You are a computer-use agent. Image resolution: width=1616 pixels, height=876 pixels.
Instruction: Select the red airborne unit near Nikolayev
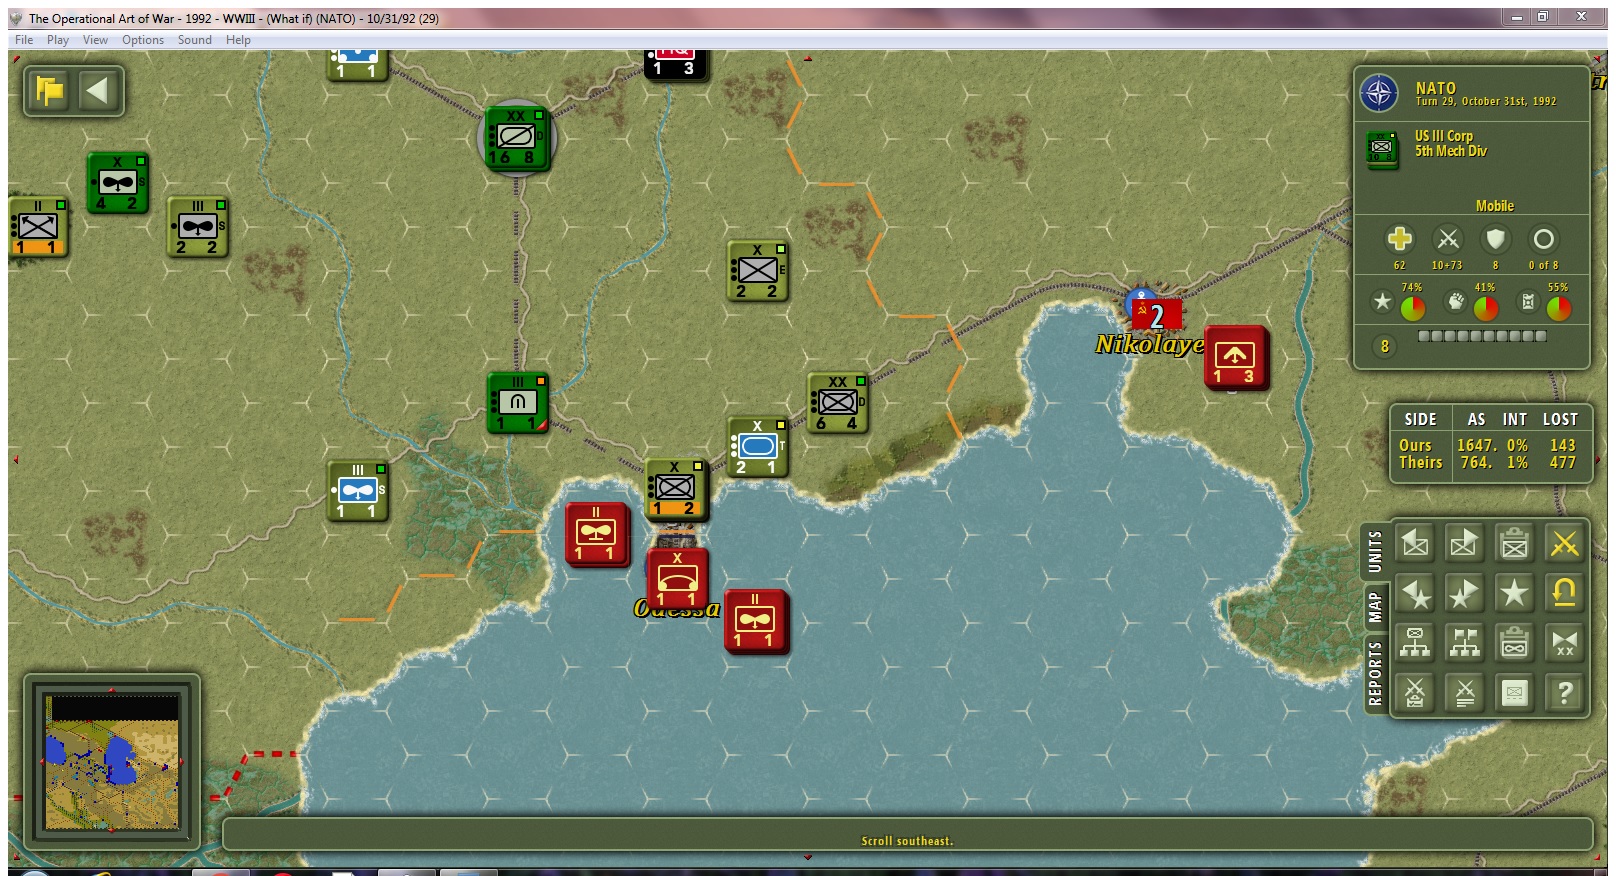1236,357
